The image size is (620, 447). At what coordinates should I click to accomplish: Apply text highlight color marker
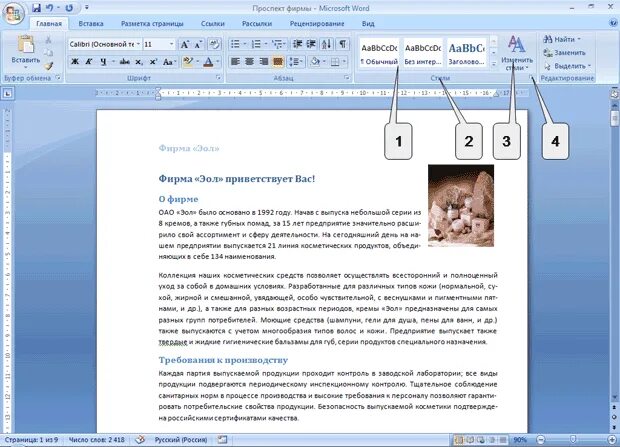coord(188,62)
